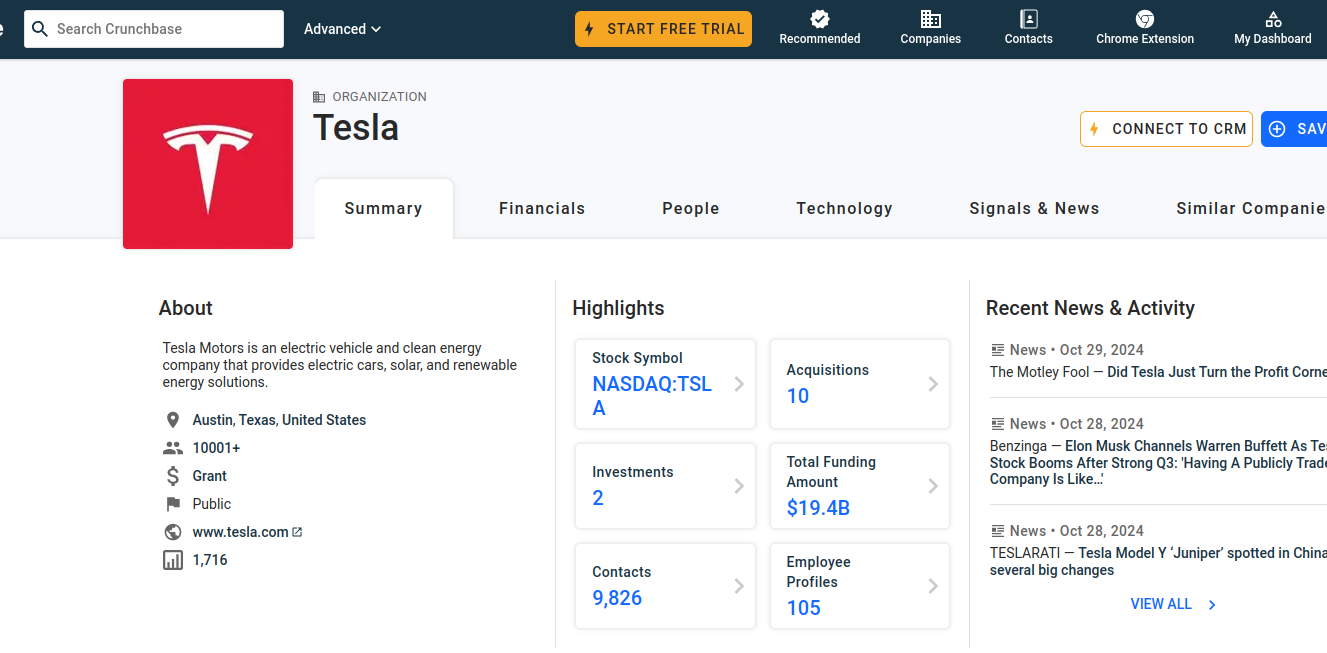The width and height of the screenshot is (1327, 653).
Task: Click the CONNECT TO CRM button
Action: click(1166, 129)
